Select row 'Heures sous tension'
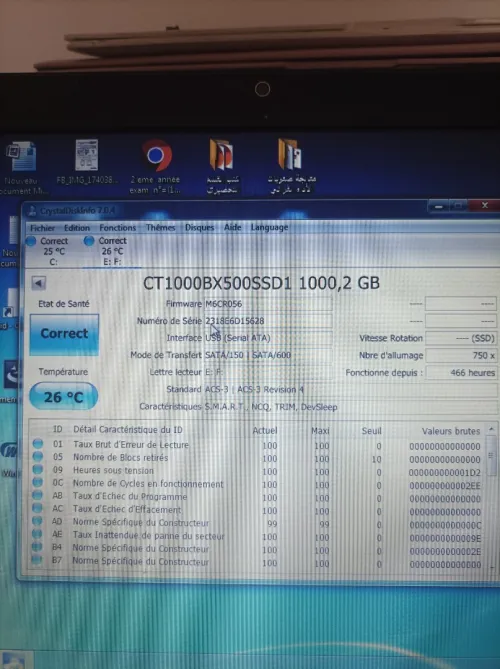This screenshot has height=669, width=500. (258, 471)
